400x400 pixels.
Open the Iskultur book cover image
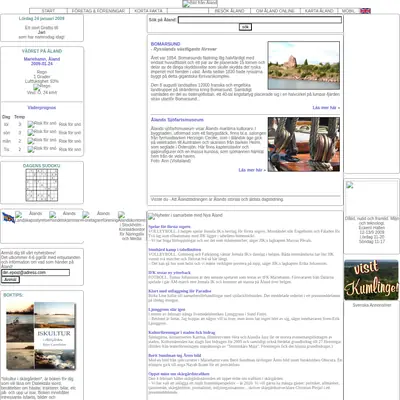coord(41,336)
